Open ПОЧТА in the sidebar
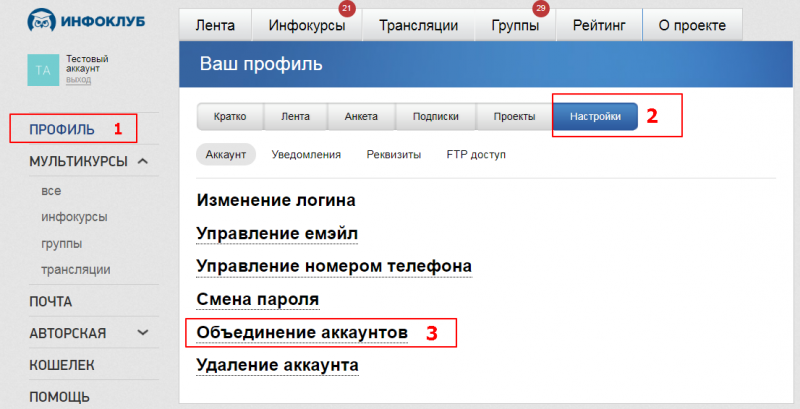This screenshot has width=800, height=409. coord(51,302)
